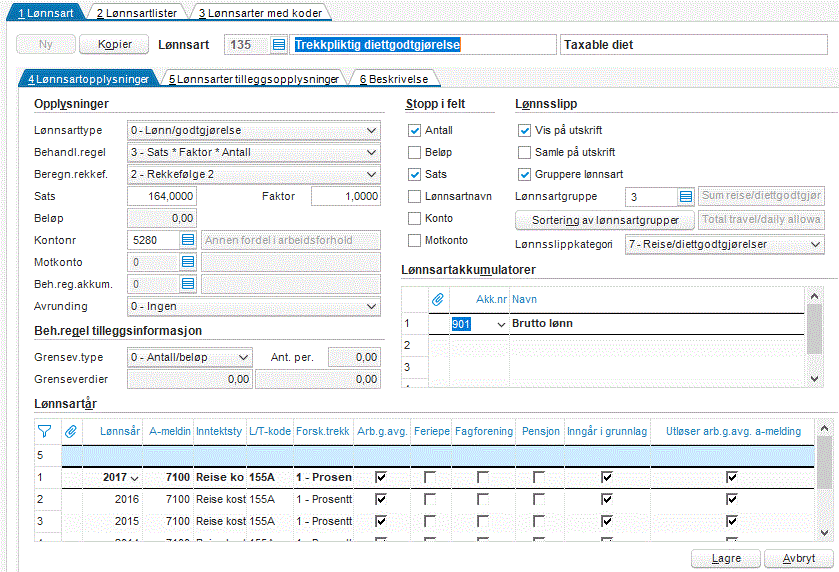Open the Beskrivelse tab
This screenshot has width=839, height=572.
(x=393, y=78)
